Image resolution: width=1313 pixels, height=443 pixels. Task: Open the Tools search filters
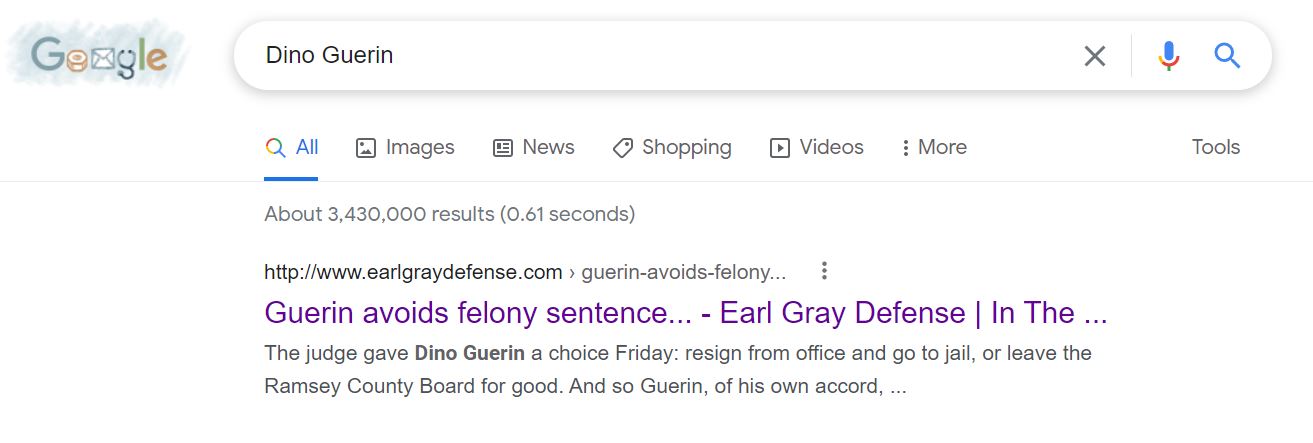click(1215, 148)
